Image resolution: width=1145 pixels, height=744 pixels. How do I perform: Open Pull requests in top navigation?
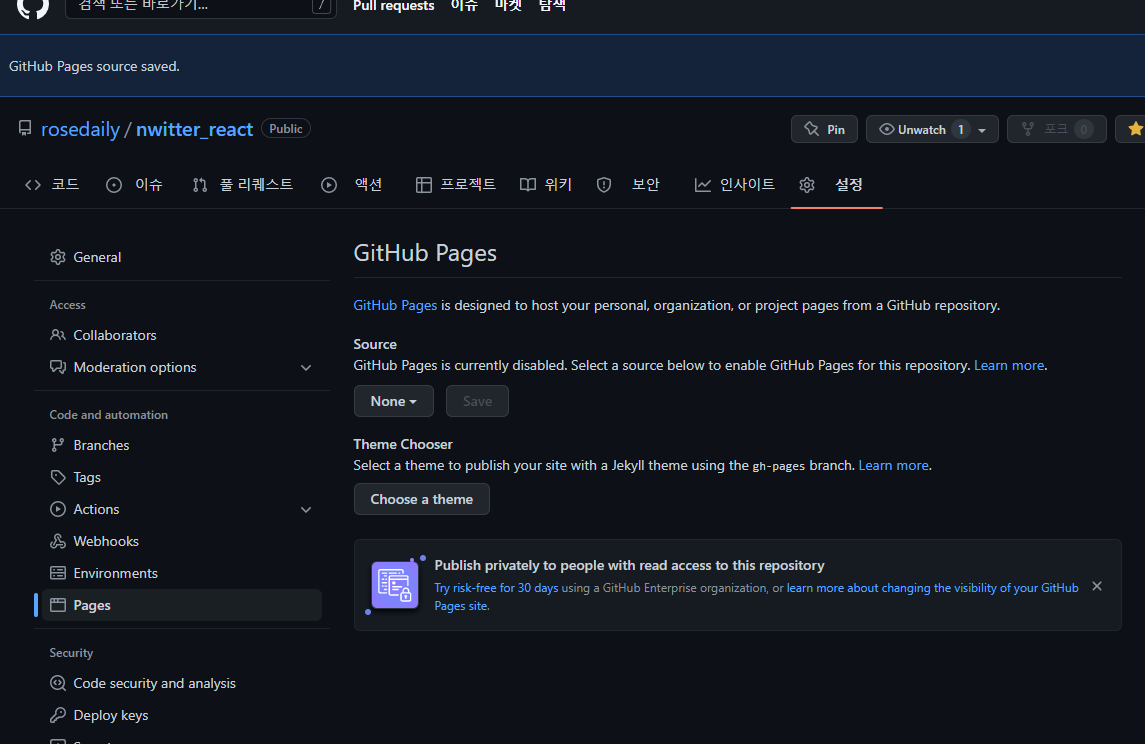pyautogui.click(x=394, y=6)
